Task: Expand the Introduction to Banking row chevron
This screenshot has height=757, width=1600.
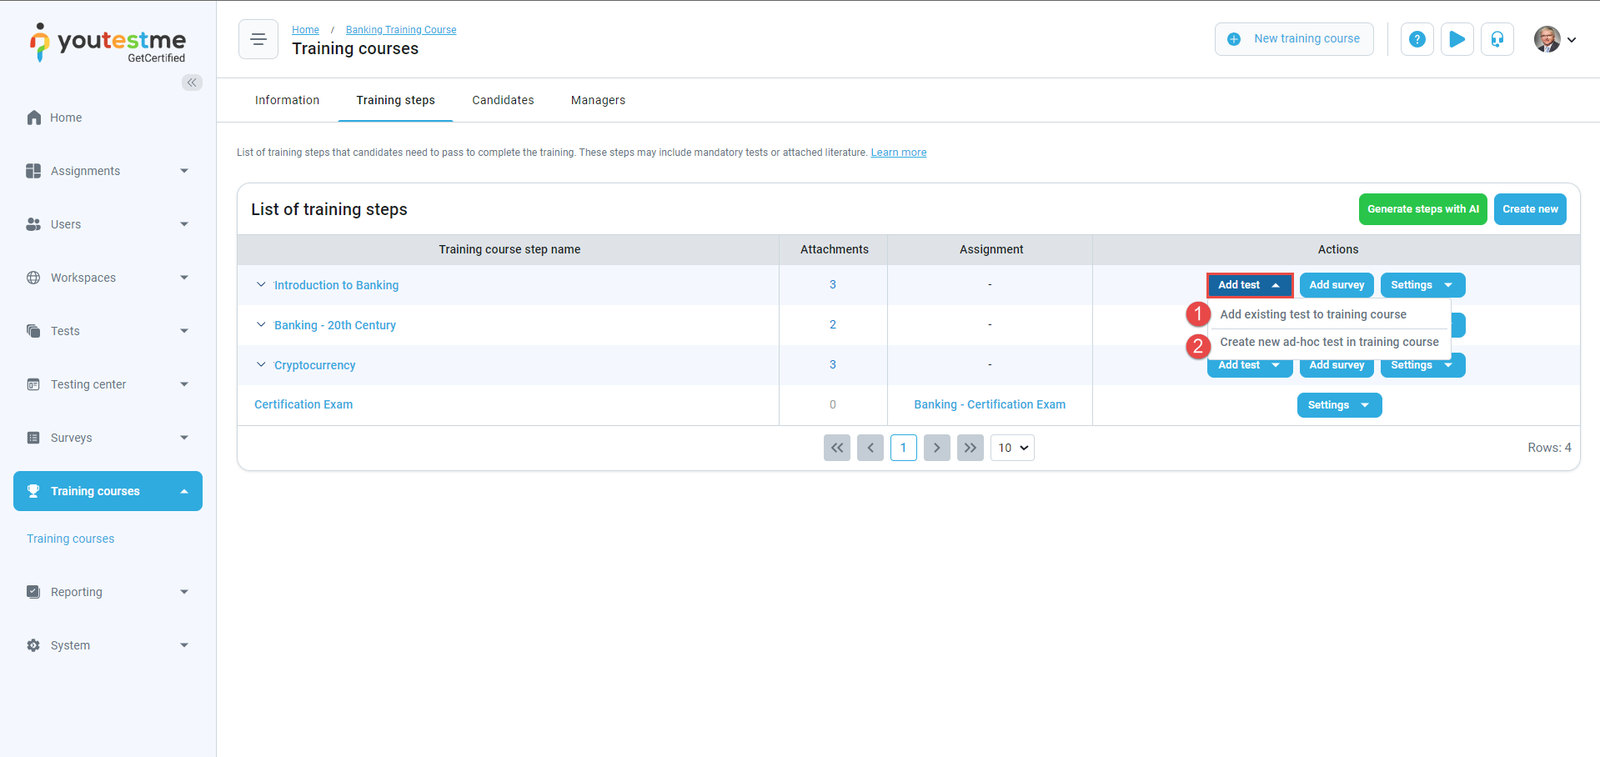Action: [261, 285]
